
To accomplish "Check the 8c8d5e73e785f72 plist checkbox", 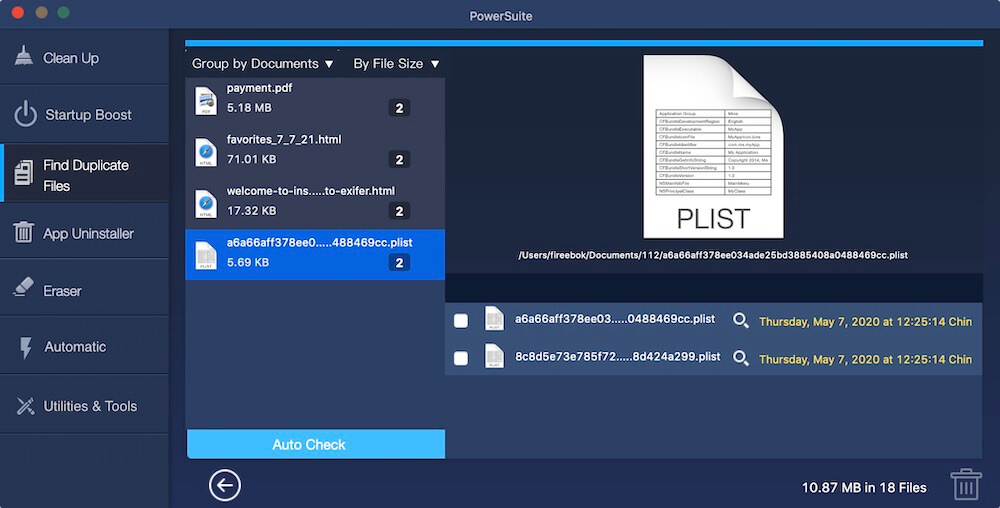I will coord(460,358).
